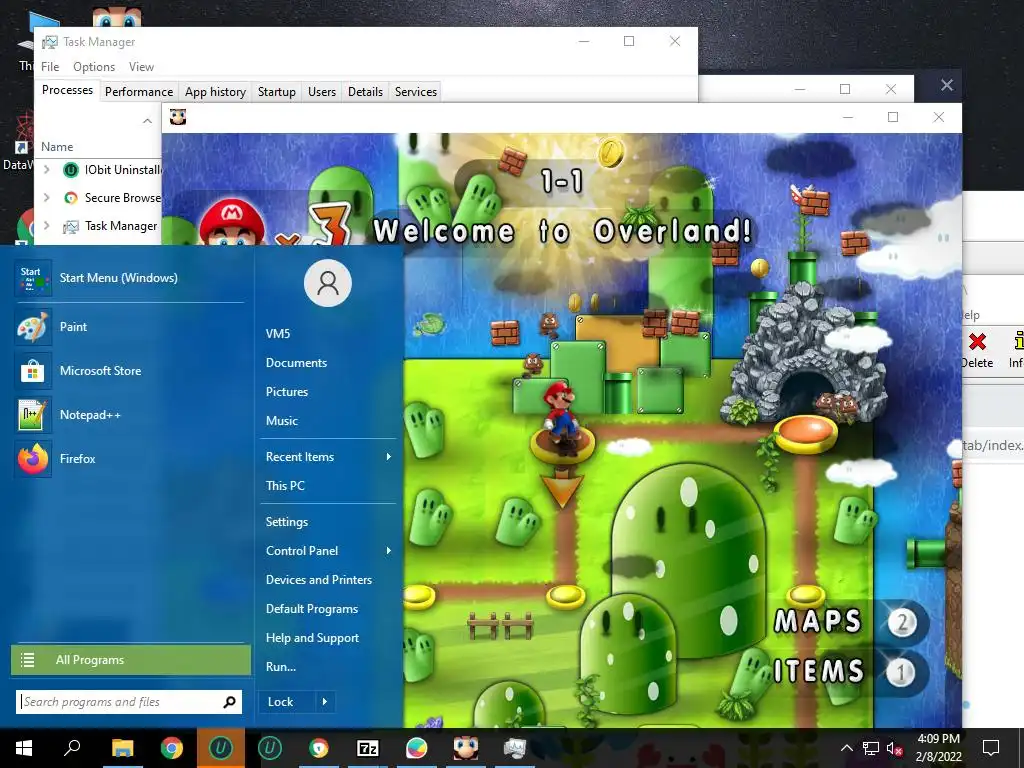Click the IObit Uninstaller process icon
The image size is (1024, 768).
pyautogui.click(x=71, y=170)
